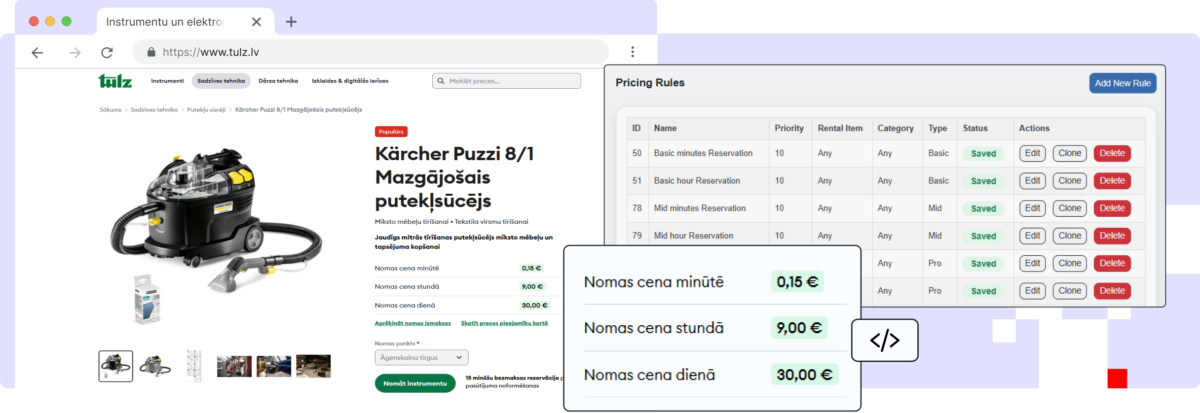Select the sixth product thumbnail

pos(313,366)
